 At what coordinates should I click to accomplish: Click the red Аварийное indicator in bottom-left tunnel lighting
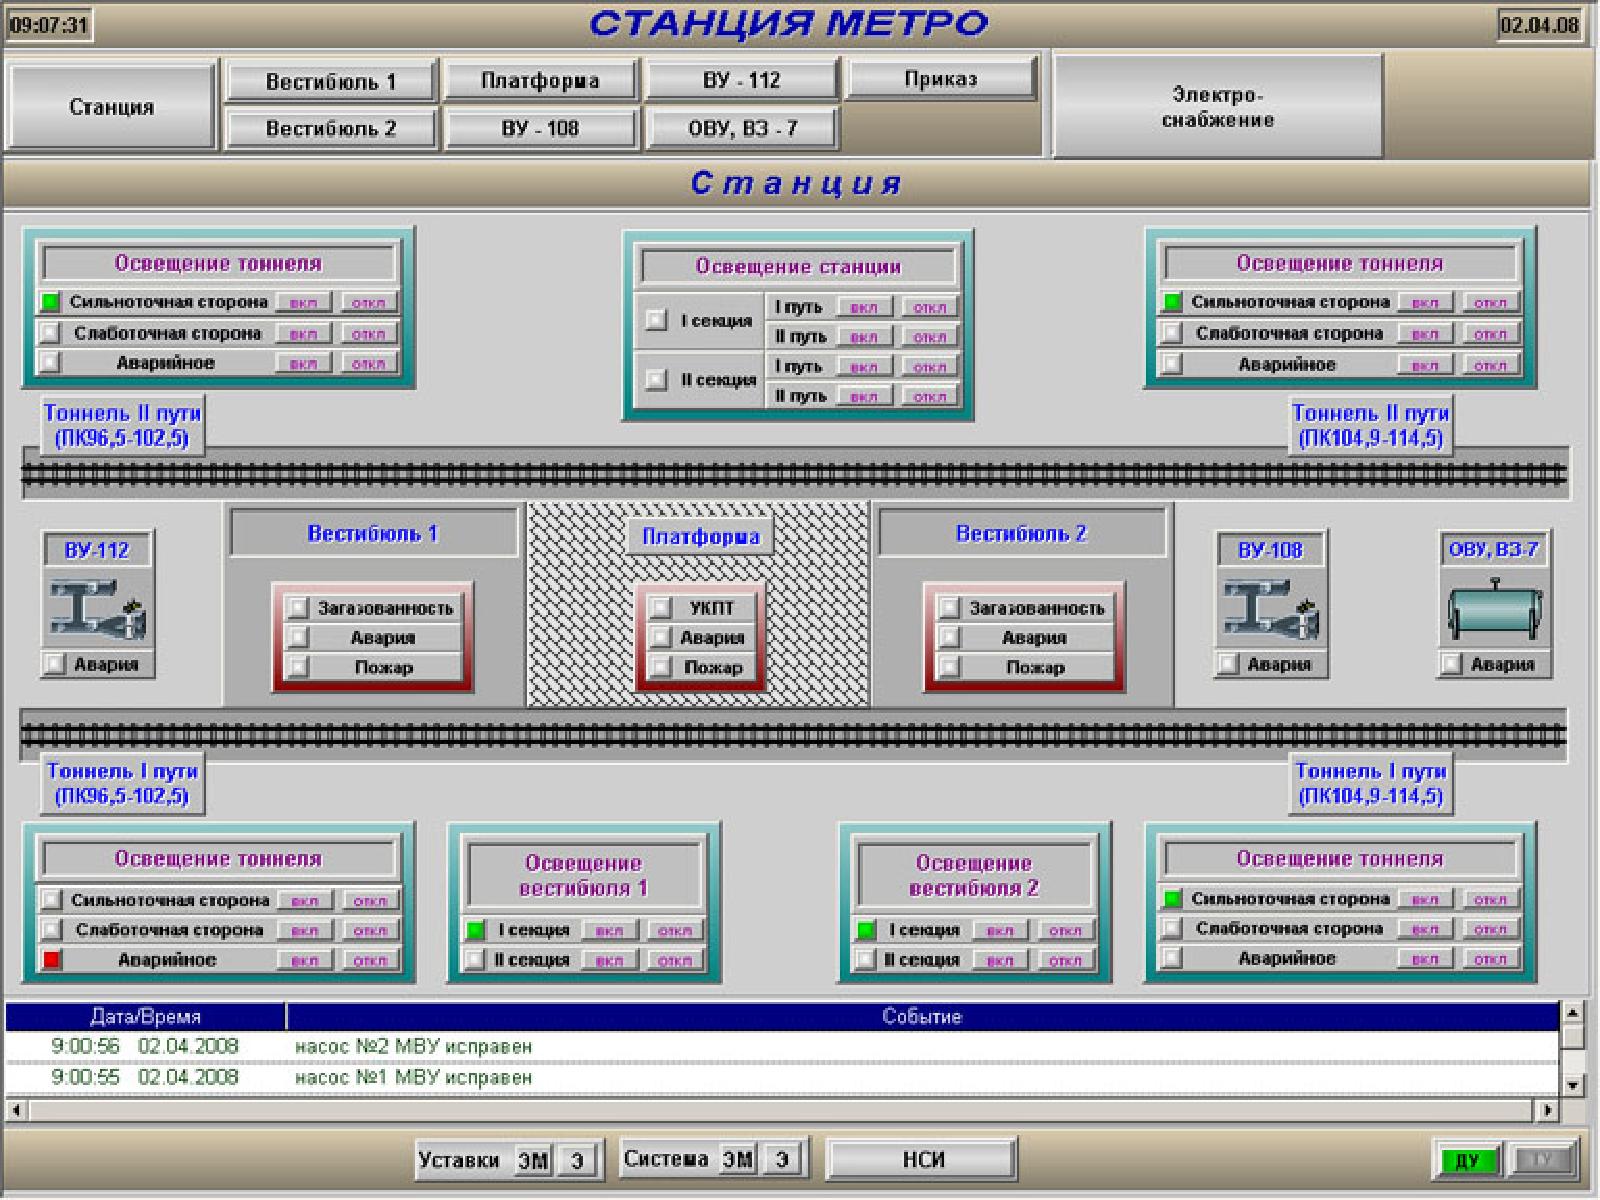(52, 960)
